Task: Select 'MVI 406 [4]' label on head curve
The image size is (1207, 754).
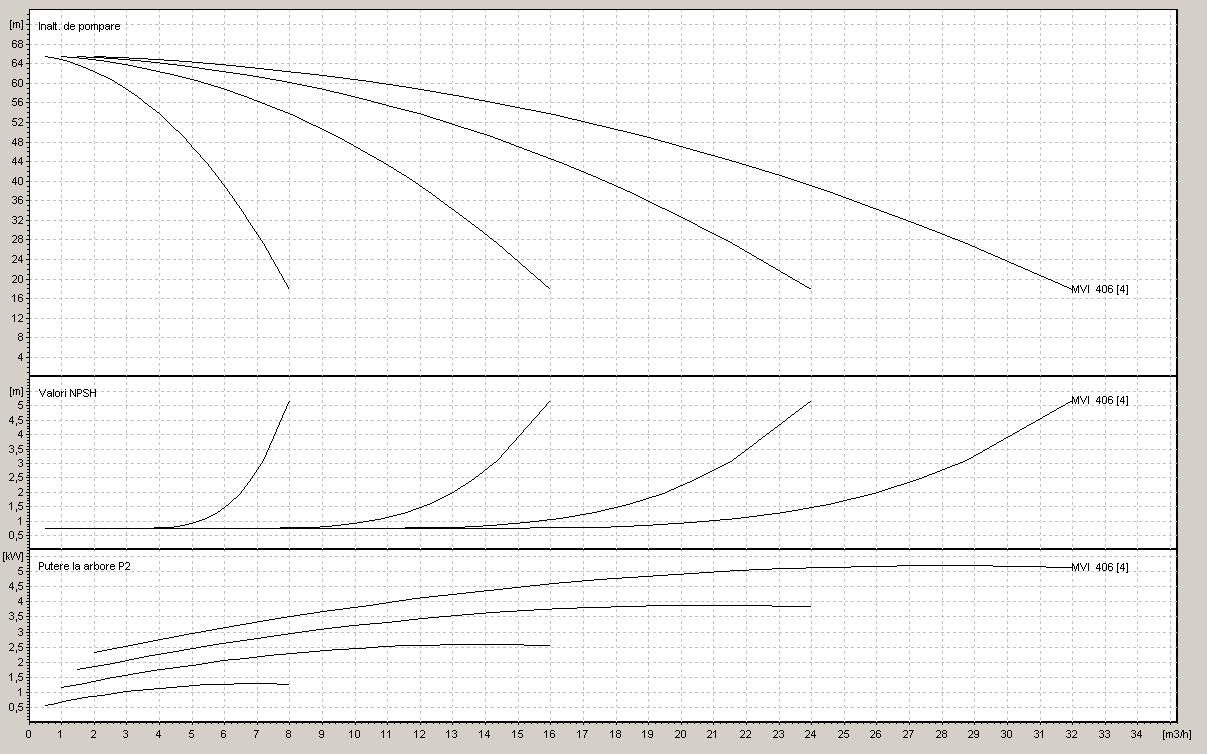Action: 1099,289
